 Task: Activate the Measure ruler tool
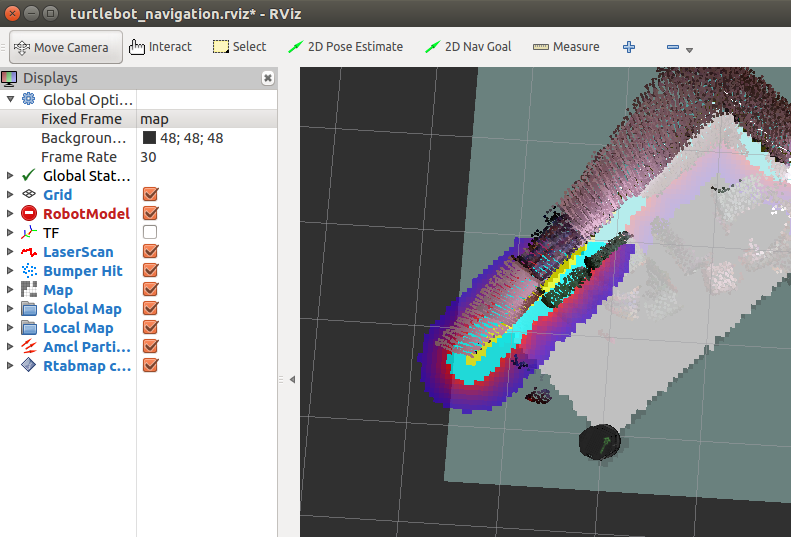566,47
